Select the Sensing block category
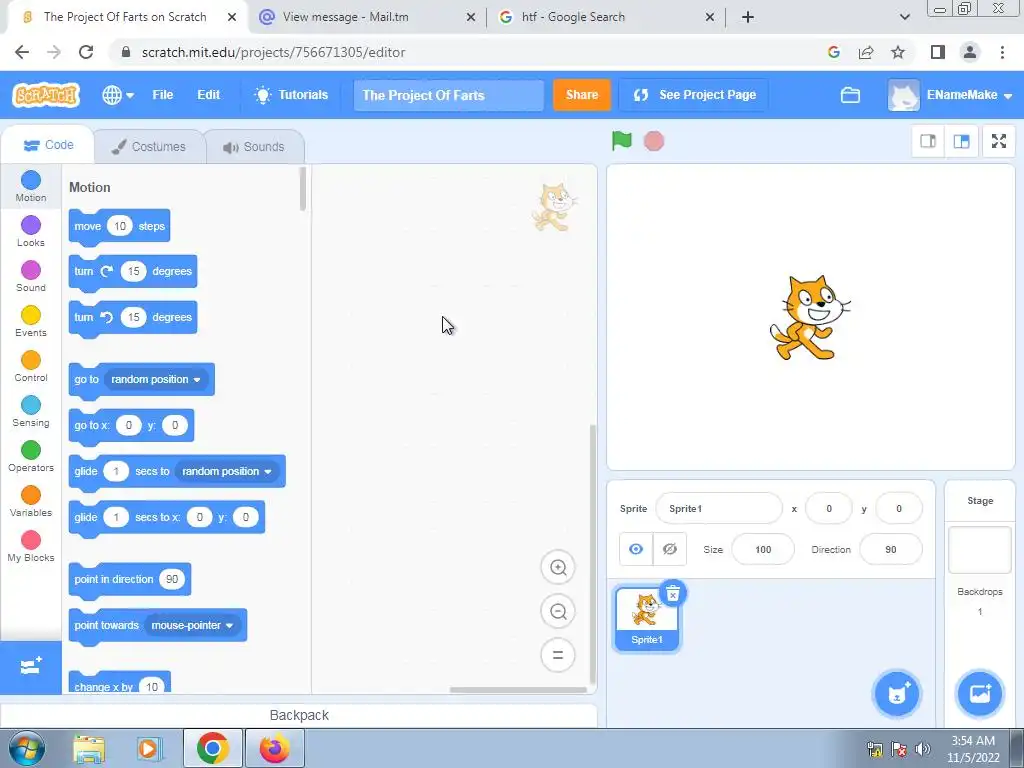Image resolution: width=1024 pixels, height=768 pixels. [x=31, y=411]
